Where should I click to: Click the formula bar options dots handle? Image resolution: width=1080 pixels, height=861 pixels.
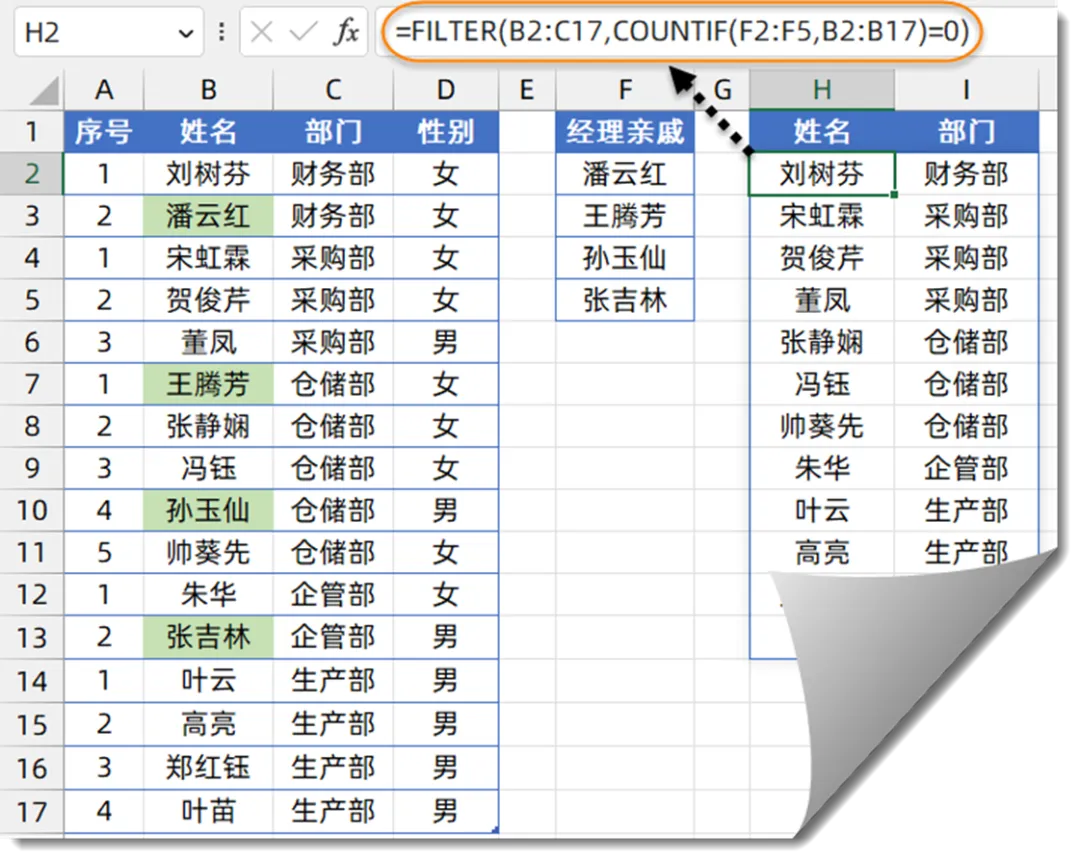[221, 33]
